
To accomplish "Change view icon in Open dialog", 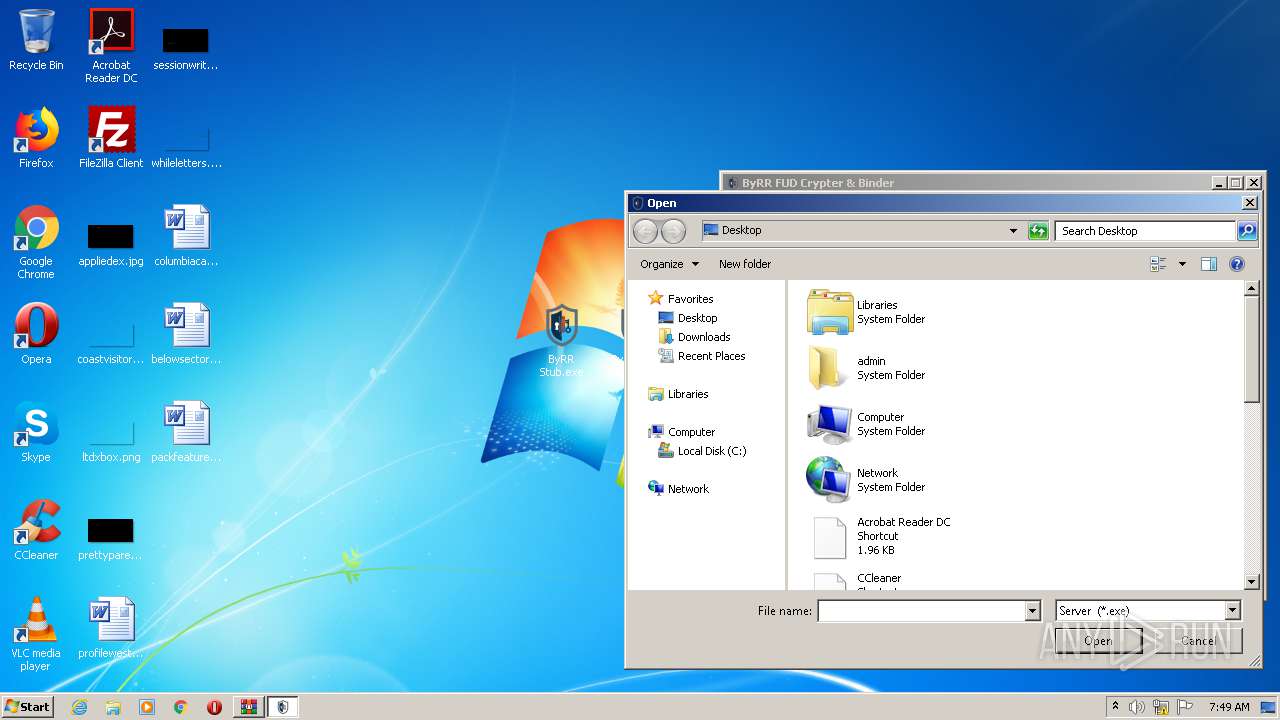I will tap(1159, 264).
